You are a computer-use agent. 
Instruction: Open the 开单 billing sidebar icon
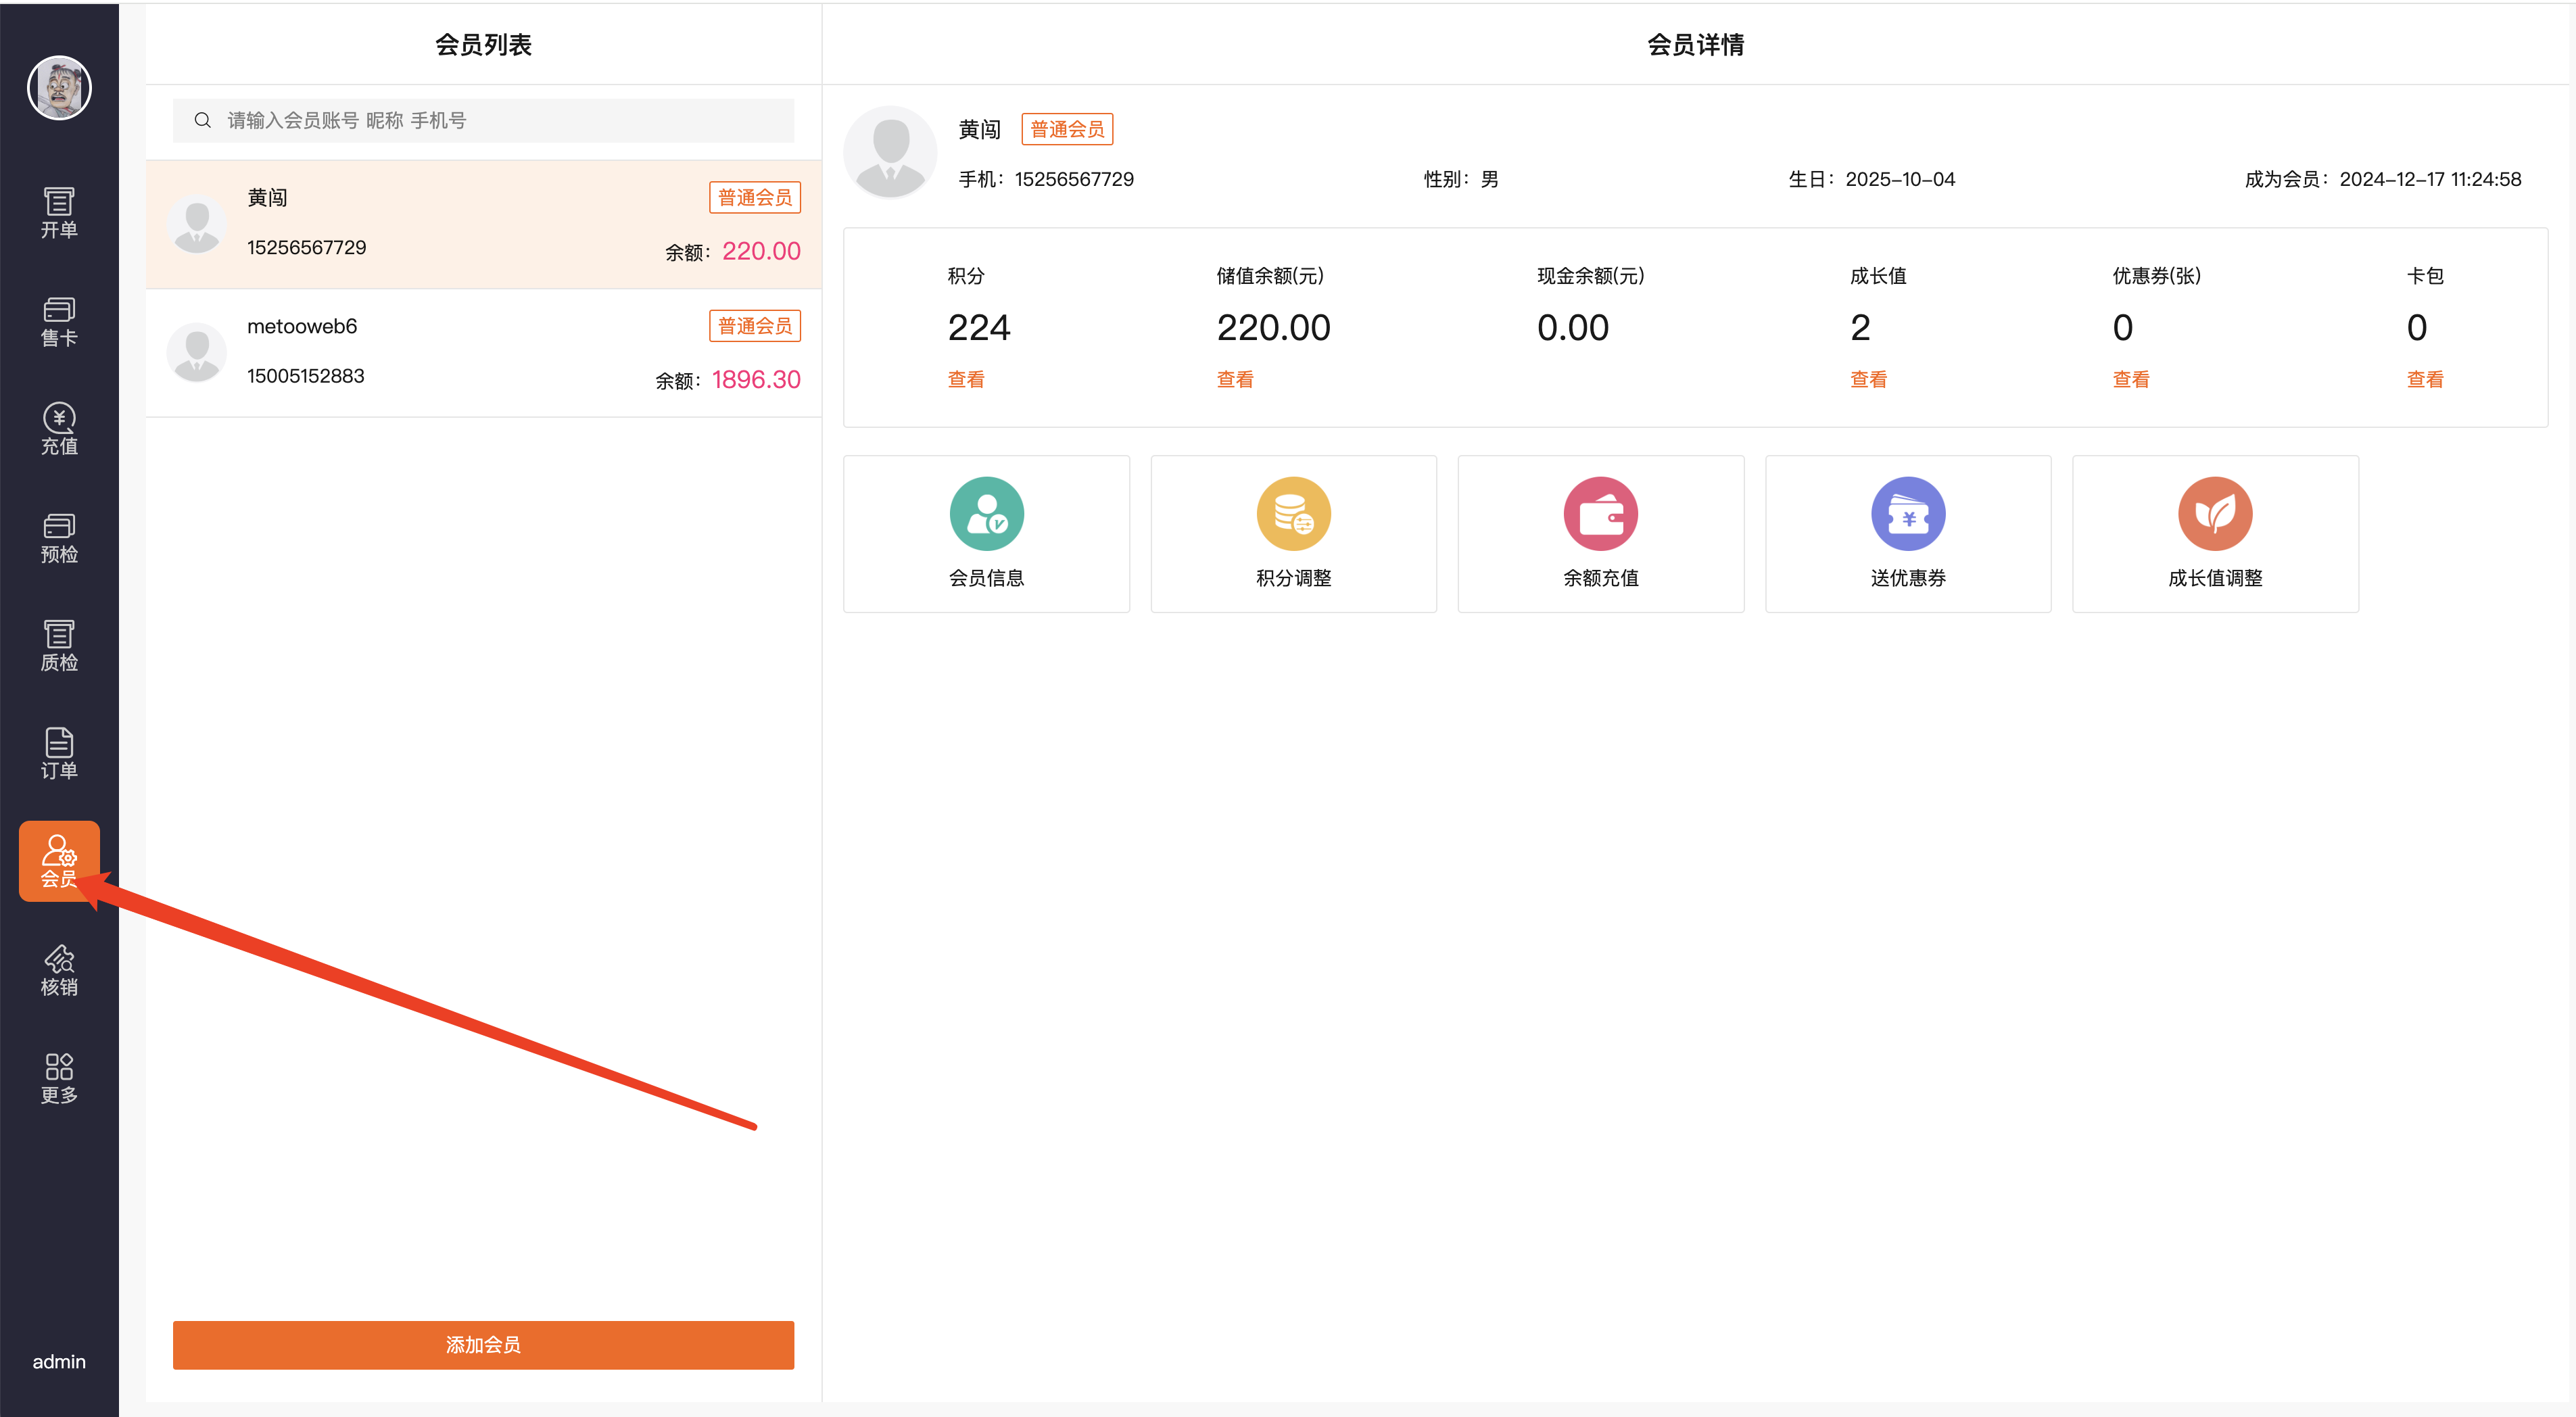[59, 212]
